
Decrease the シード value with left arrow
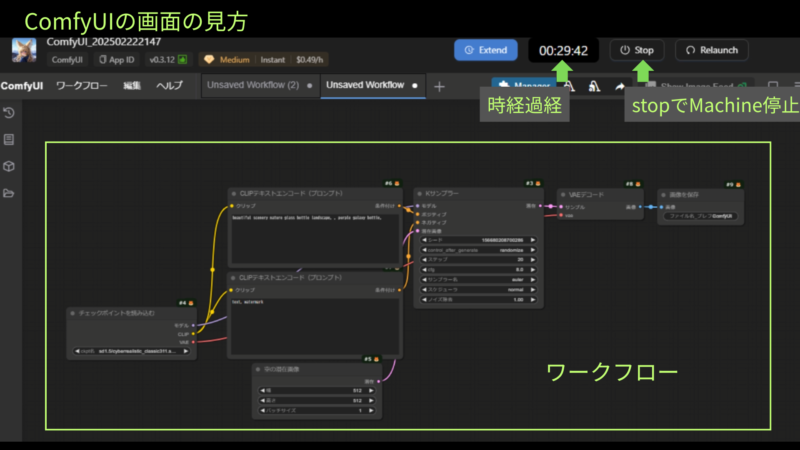tap(423, 240)
